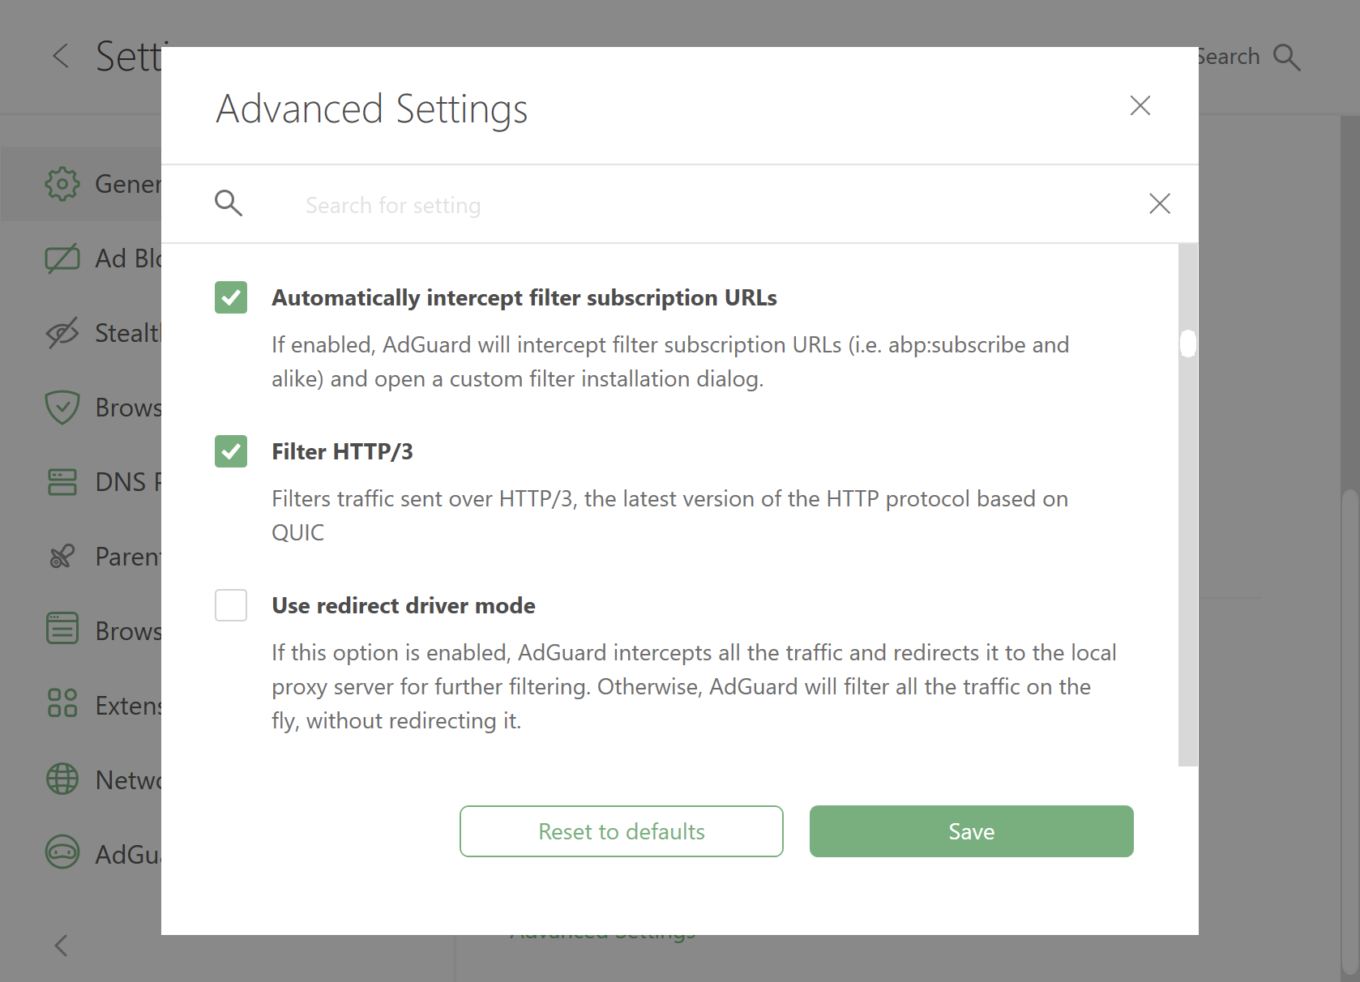
Task: Open the Extensions section grid icon
Action: (61, 704)
